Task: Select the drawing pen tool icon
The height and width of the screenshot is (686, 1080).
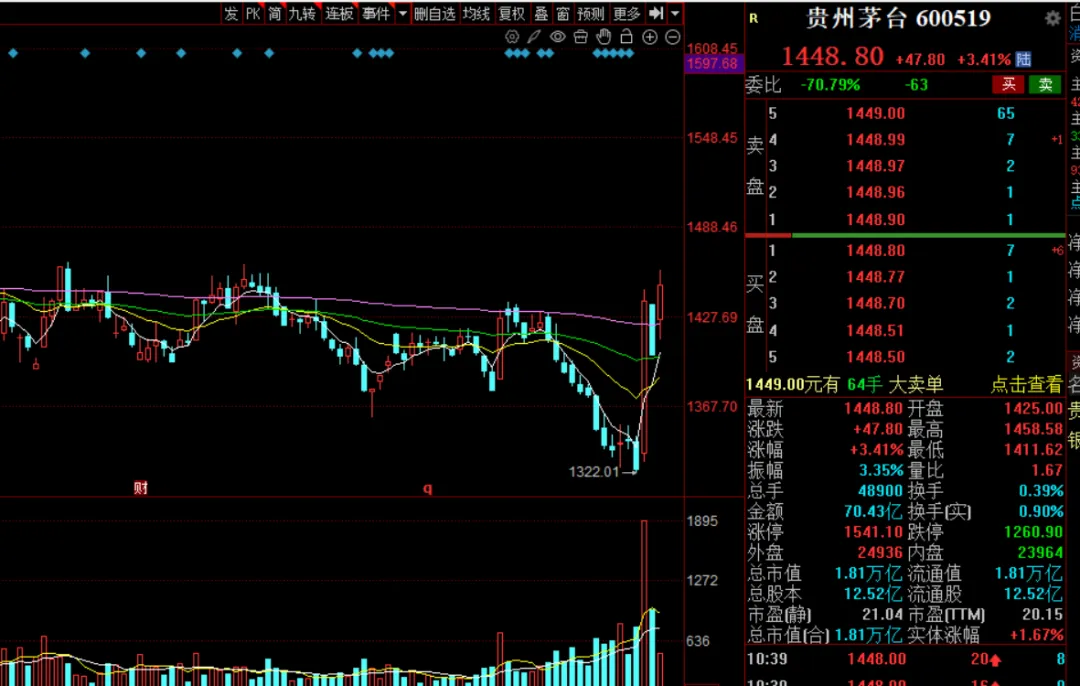Action: coord(534,37)
